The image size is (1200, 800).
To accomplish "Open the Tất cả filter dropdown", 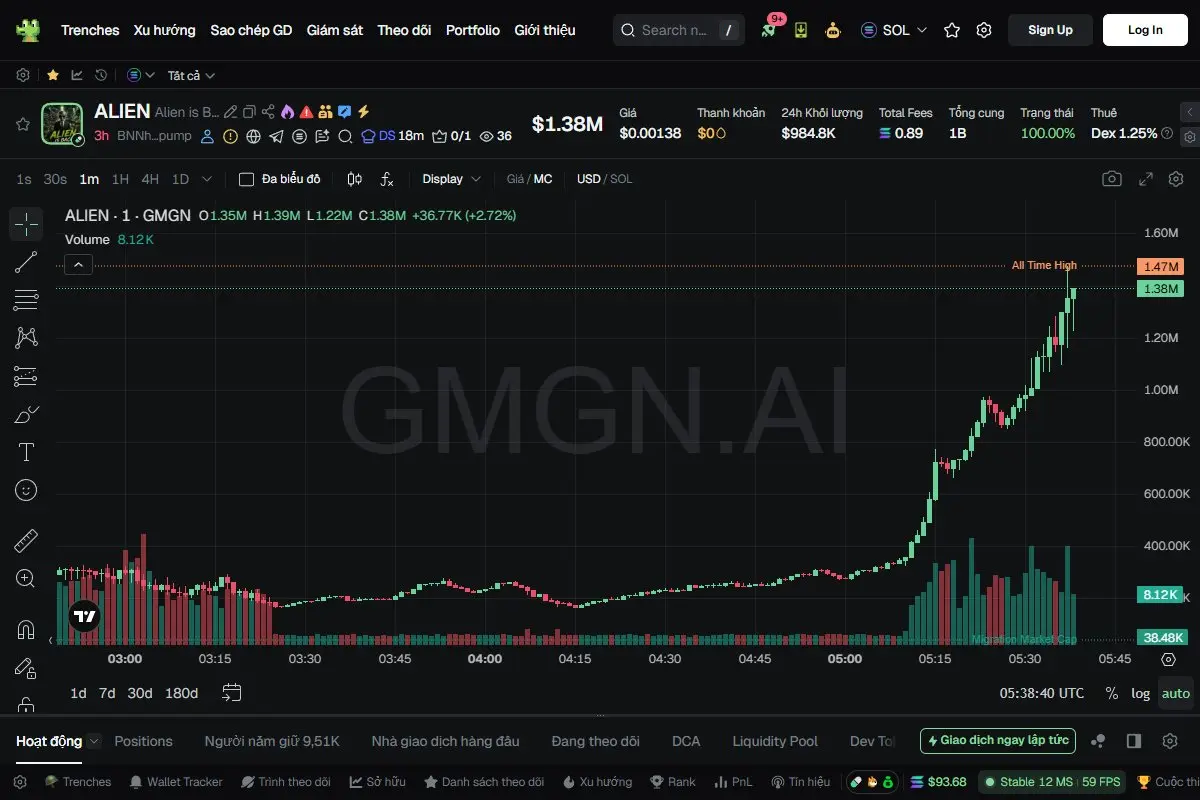I will (x=191, y=75).
